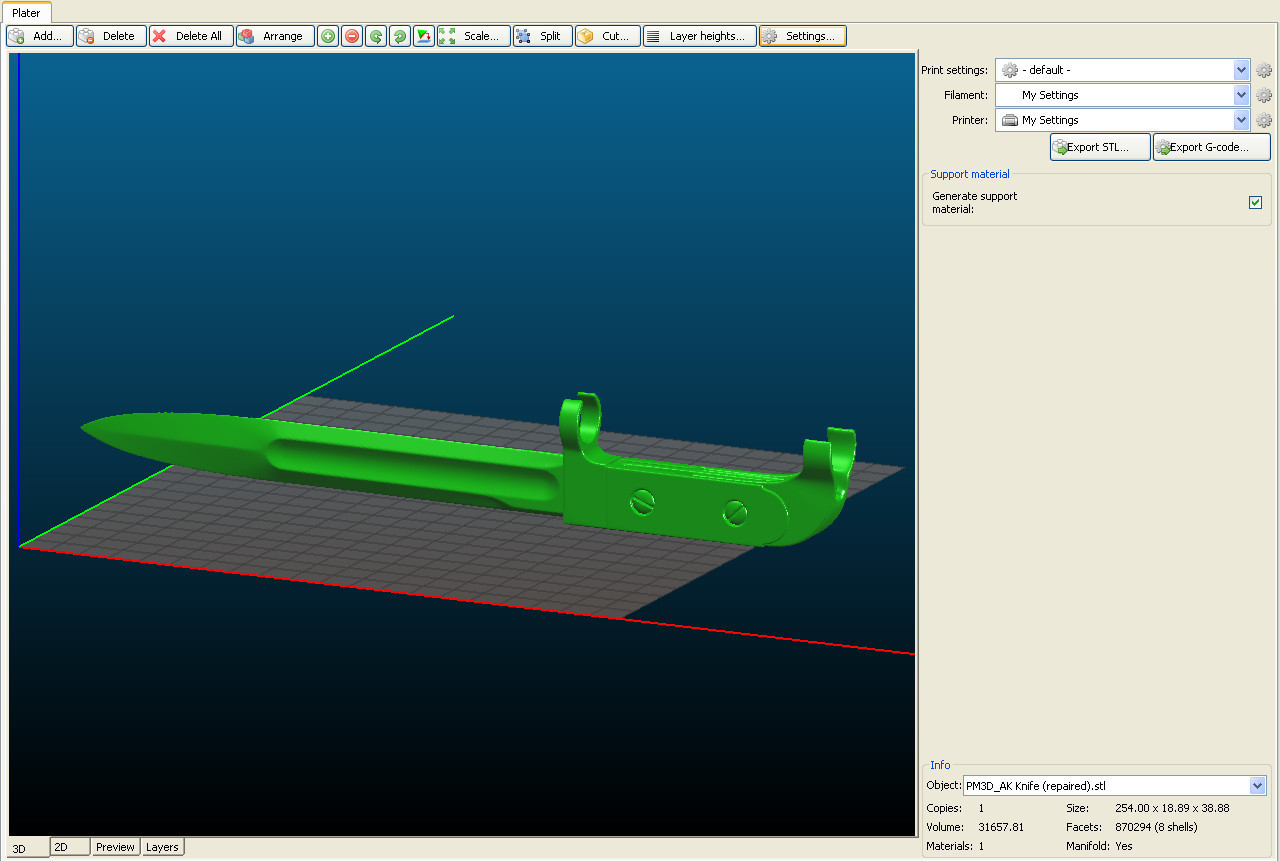This screenshot has height=861, width=1280.
Task: Switch to the 2D view tab
Action: [x=70, y=847]
